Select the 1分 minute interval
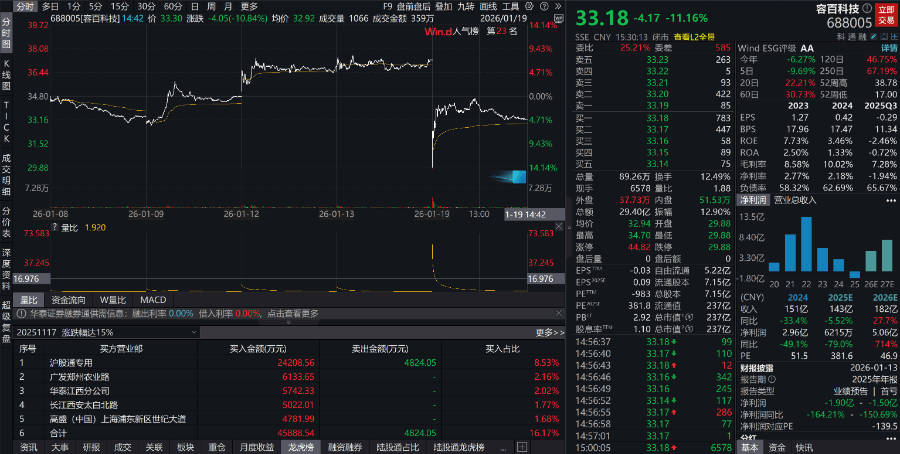 click(x=73, y=6)
